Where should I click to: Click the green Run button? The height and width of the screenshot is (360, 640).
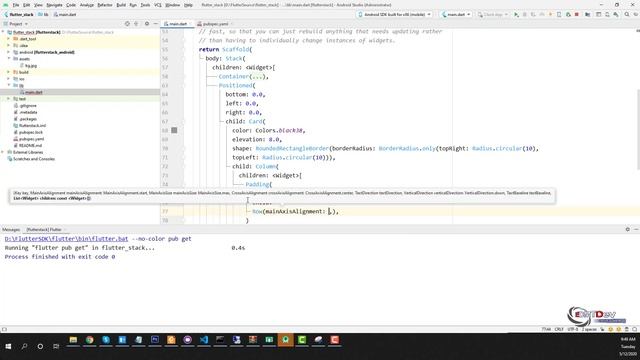516,15
